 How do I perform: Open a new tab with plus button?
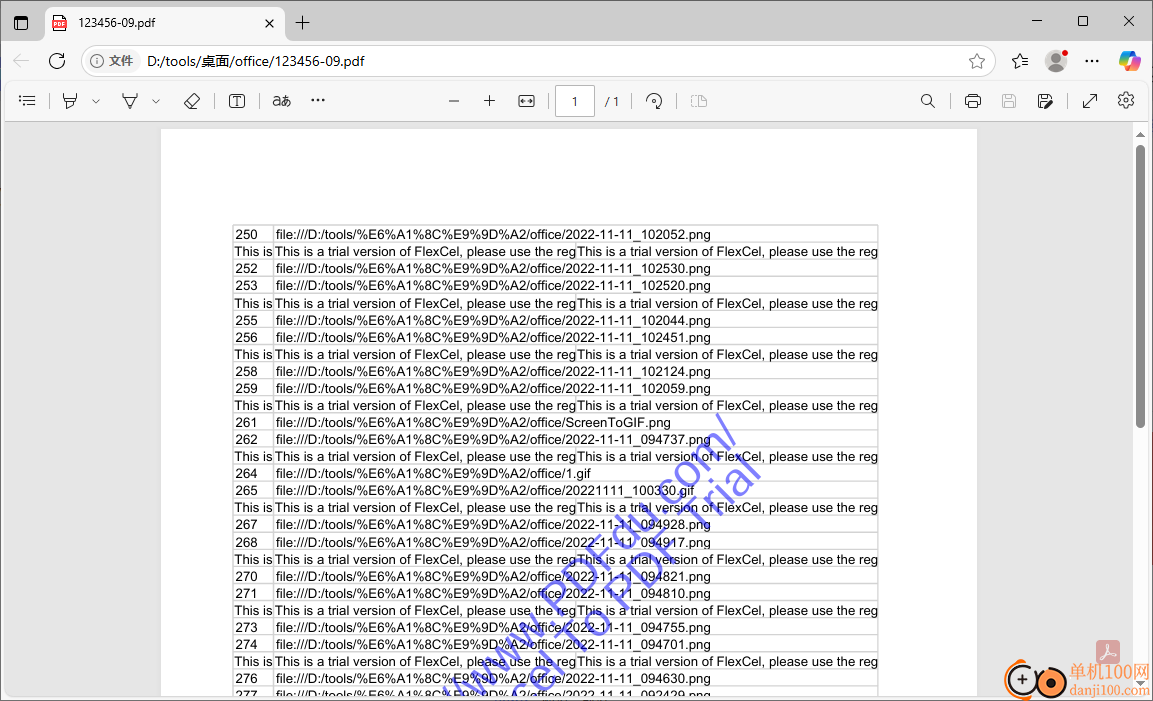302,23
